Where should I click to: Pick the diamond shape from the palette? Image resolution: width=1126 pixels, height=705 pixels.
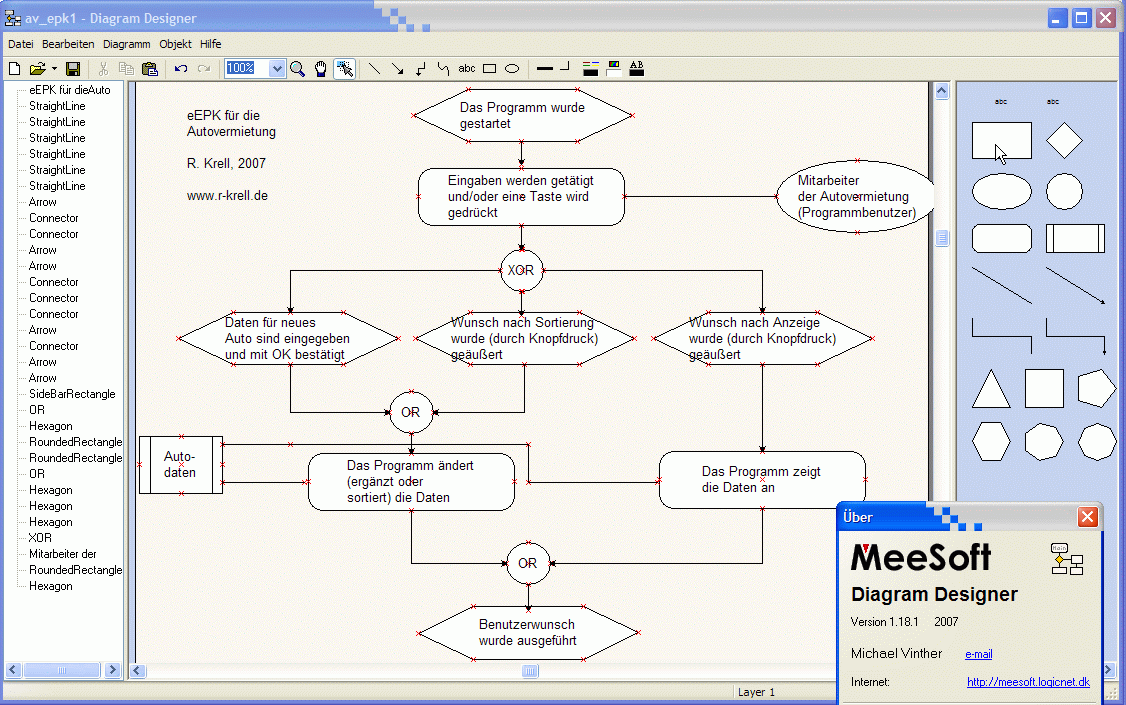tap(1064, 141)
